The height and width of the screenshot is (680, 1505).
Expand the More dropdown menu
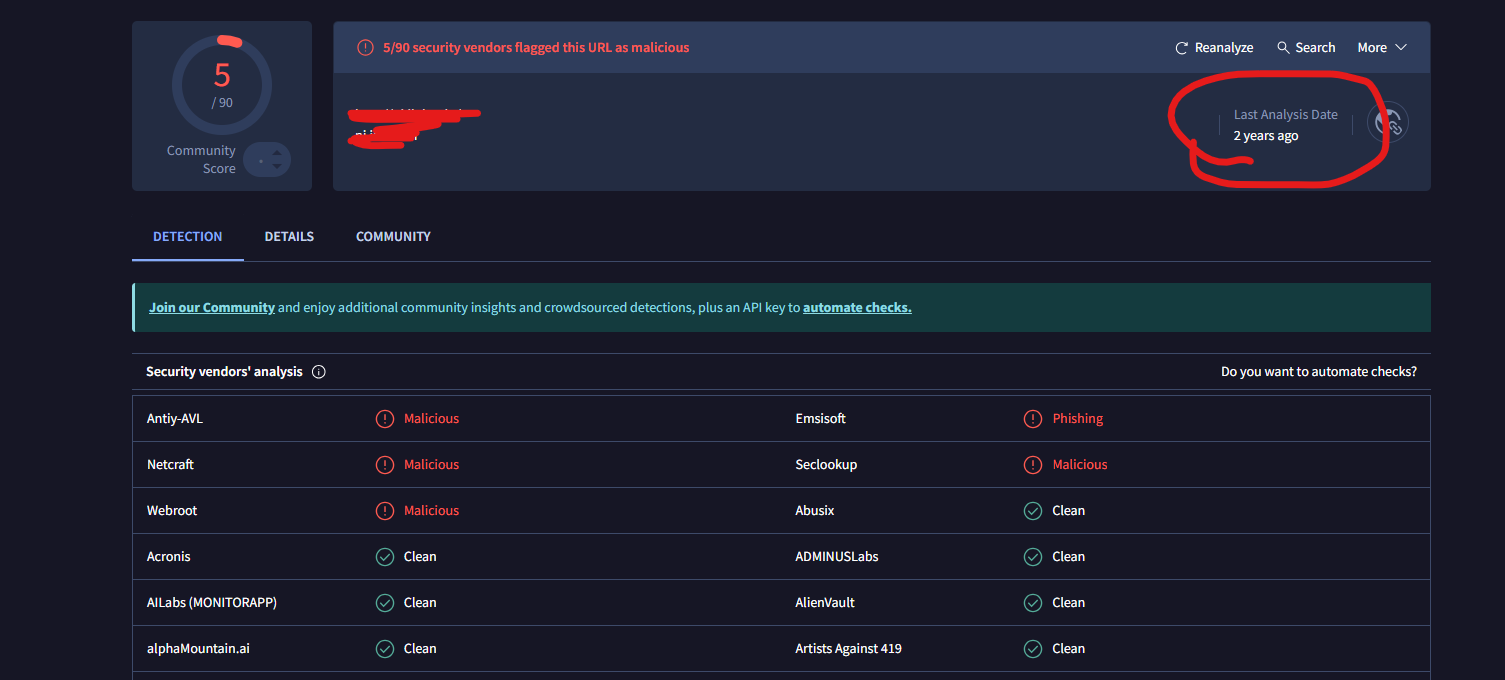click(1382, 48)
